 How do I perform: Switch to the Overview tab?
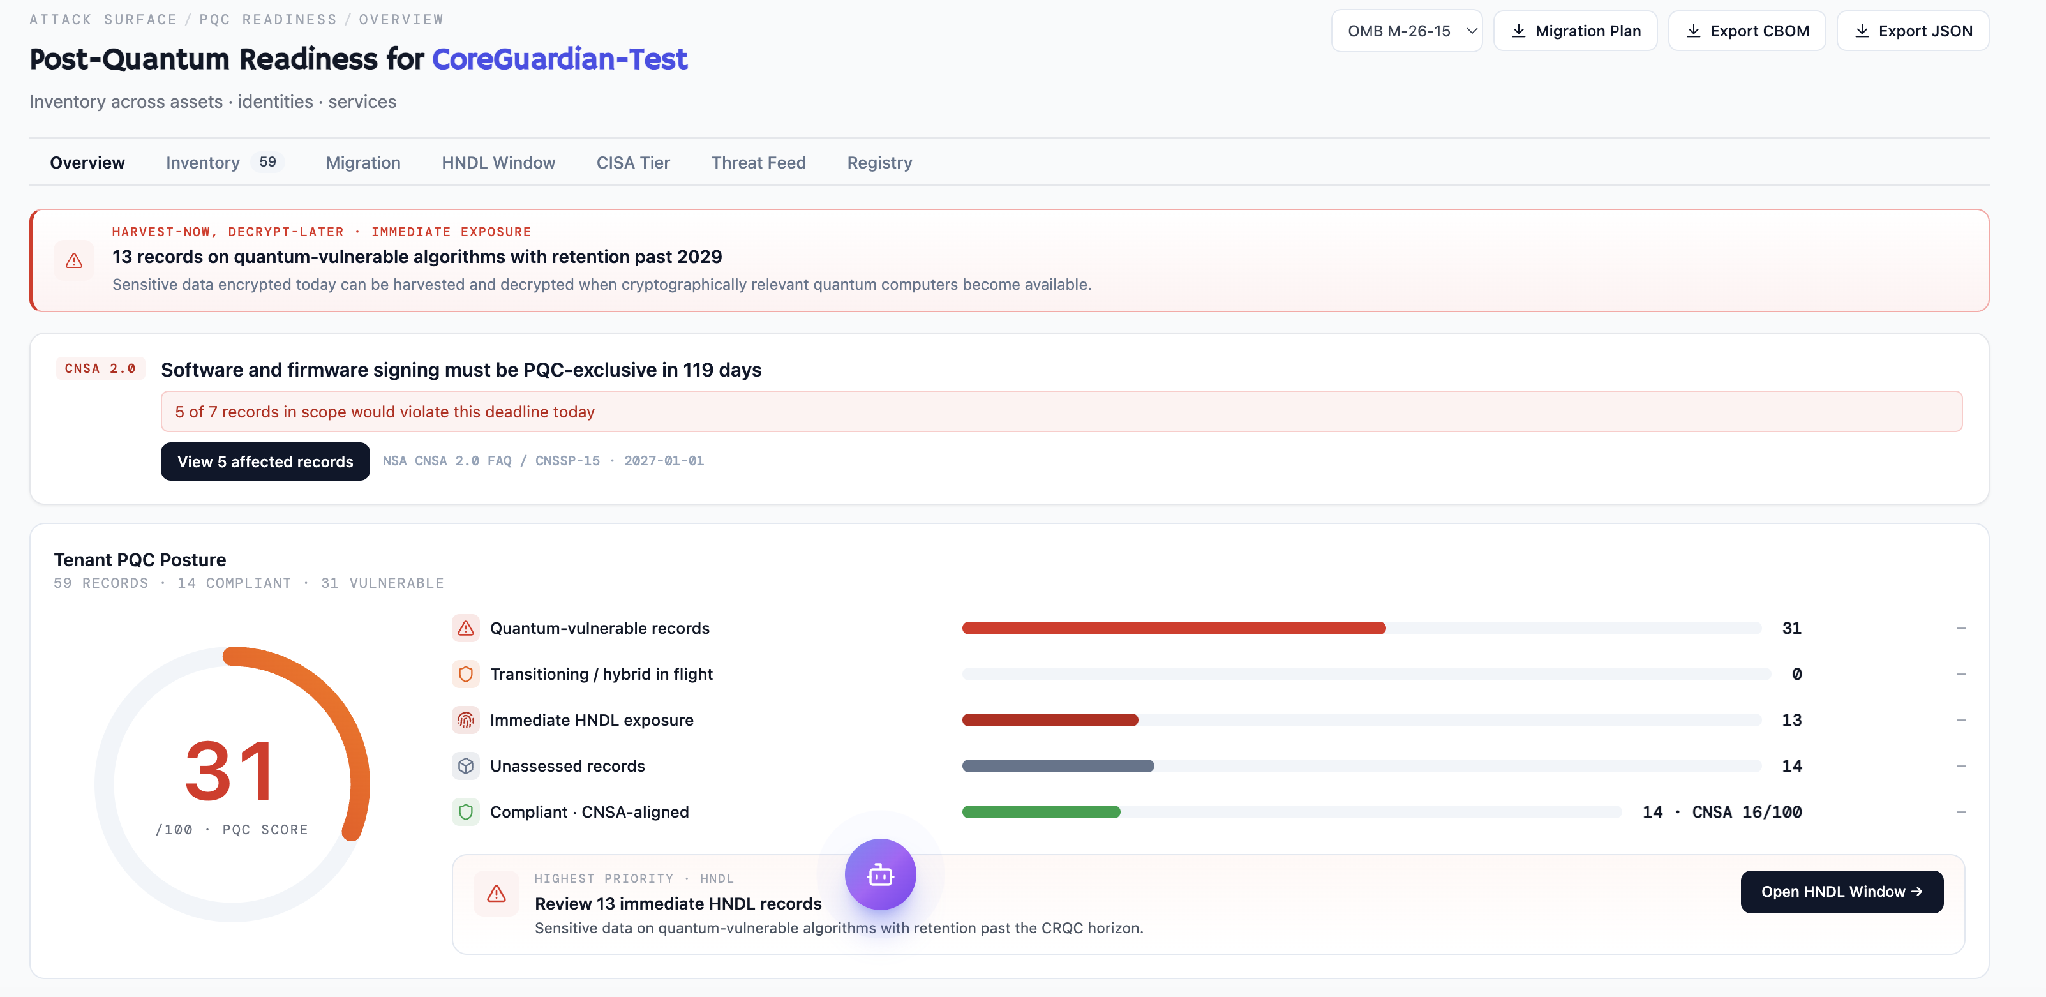coord(87,163)
